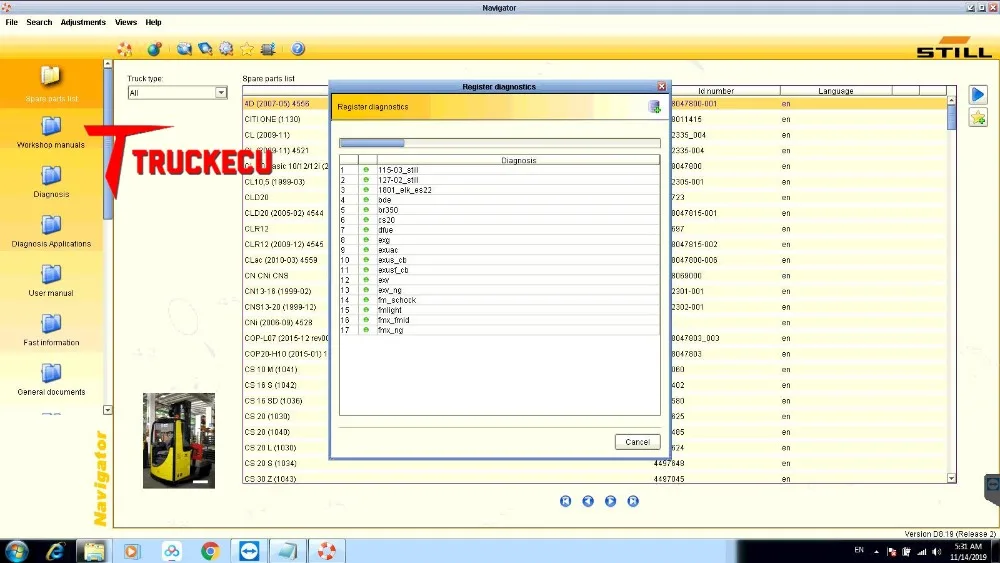Screen dimensions: 1000x563
Task: Click the lifebuoy icon in the toolbar
Action: 125,49
